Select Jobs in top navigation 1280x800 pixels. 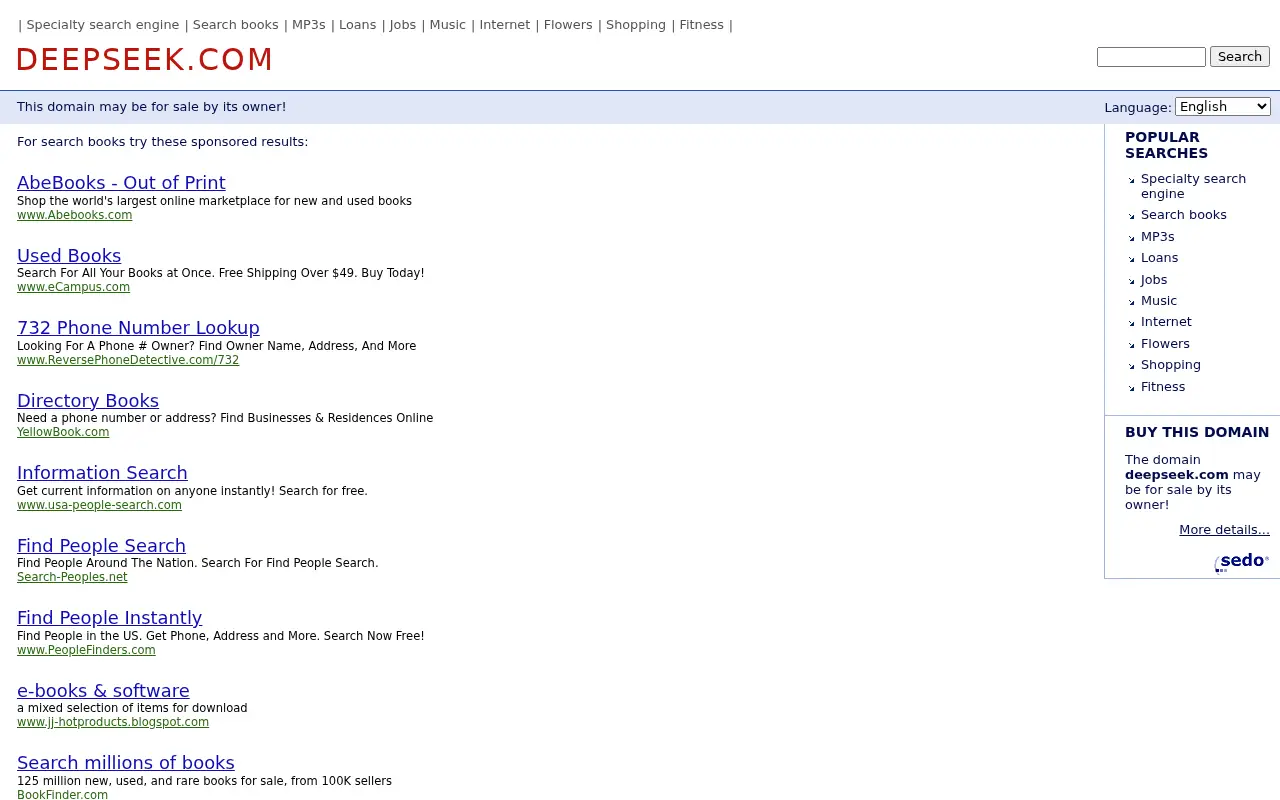pos(402,25)
